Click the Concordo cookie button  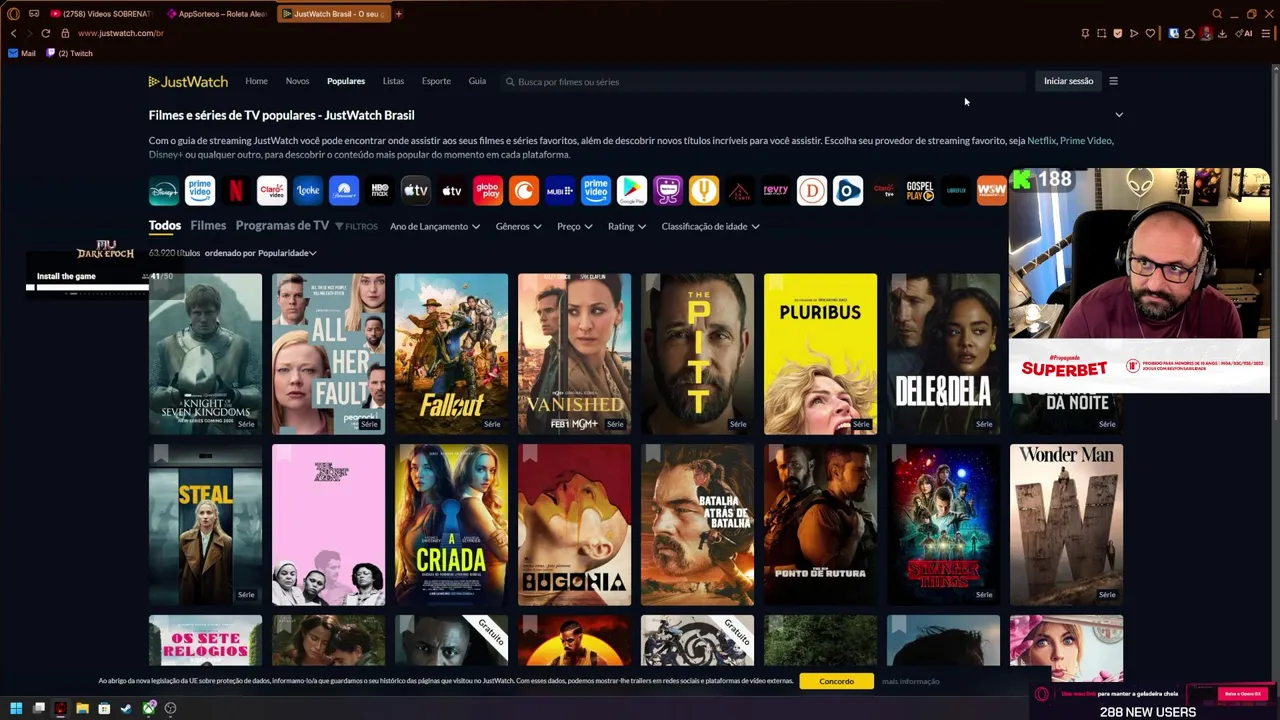836,681
